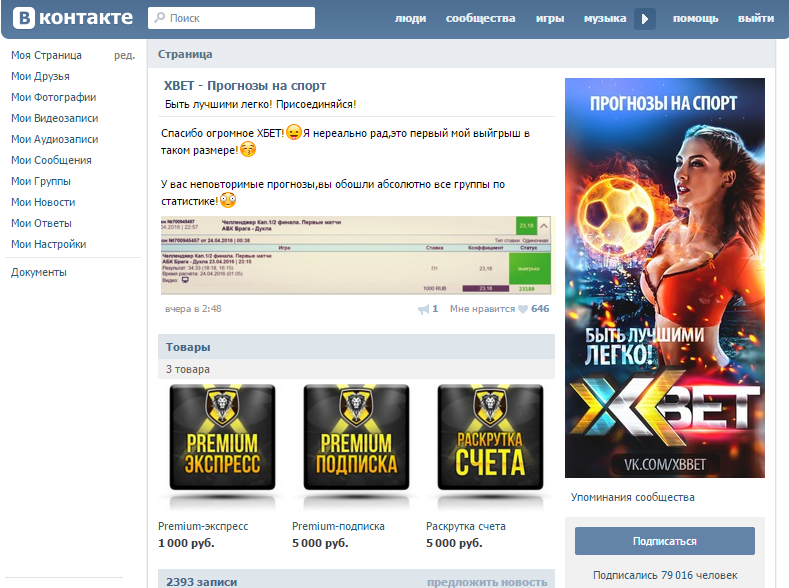Viewport: 789px width, 588px height.
Task: Open помощь in the top navigation
Action: [695, 18]
